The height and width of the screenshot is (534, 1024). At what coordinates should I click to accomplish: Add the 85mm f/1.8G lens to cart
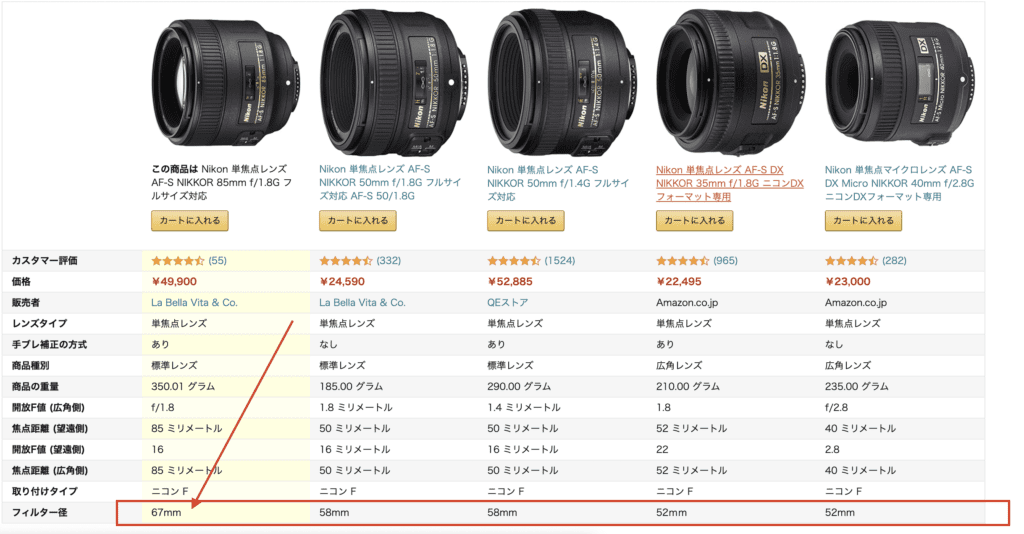pos(190,221)
